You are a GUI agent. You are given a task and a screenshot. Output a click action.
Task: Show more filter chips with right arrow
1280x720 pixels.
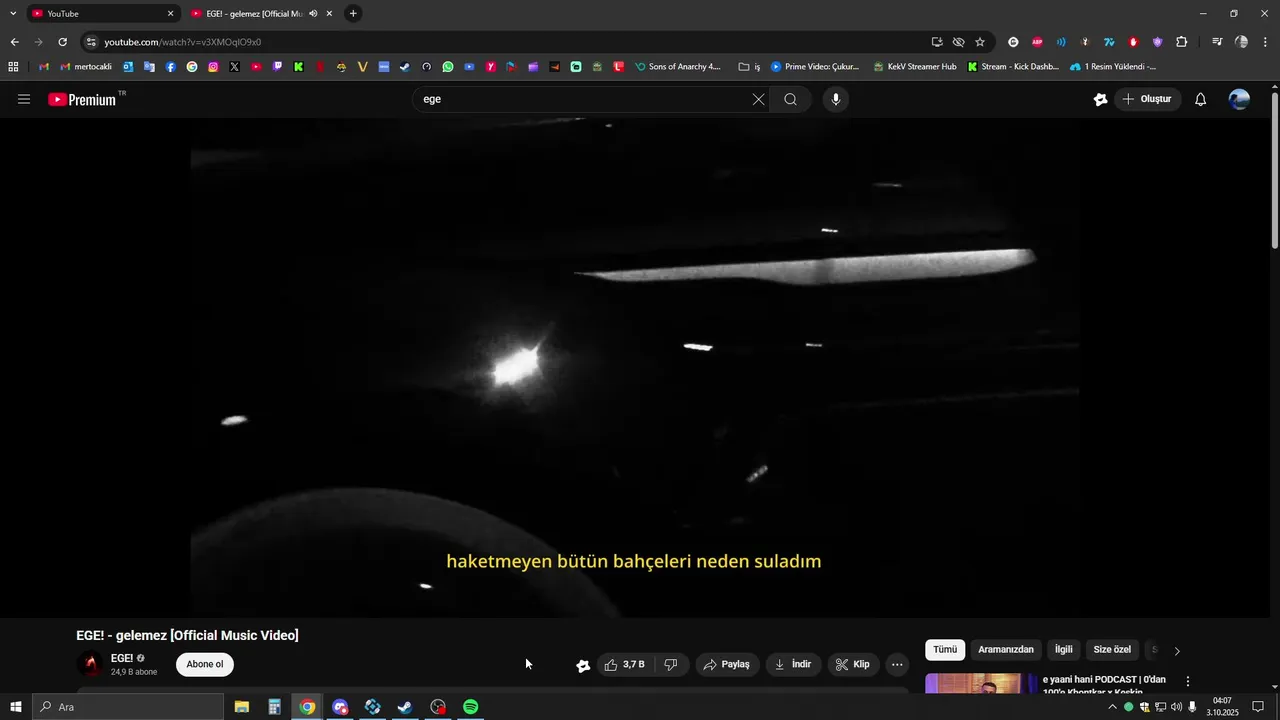tap(1177, 651)
